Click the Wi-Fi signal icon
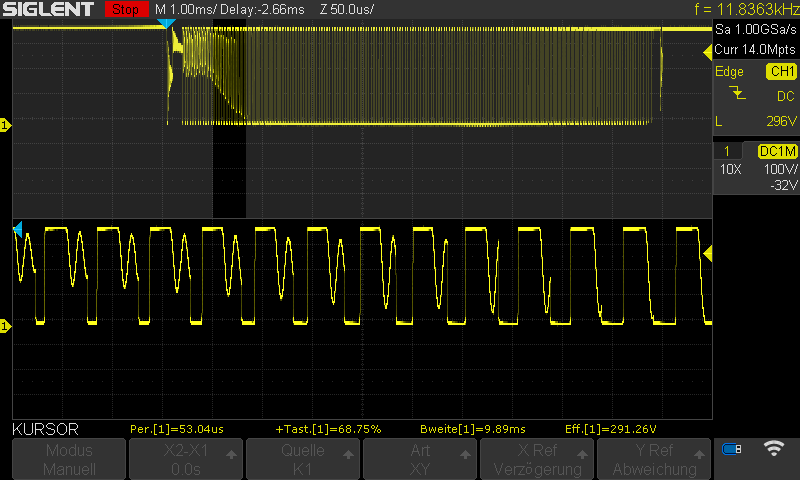The image size is (800, 480). click(773, 448)
